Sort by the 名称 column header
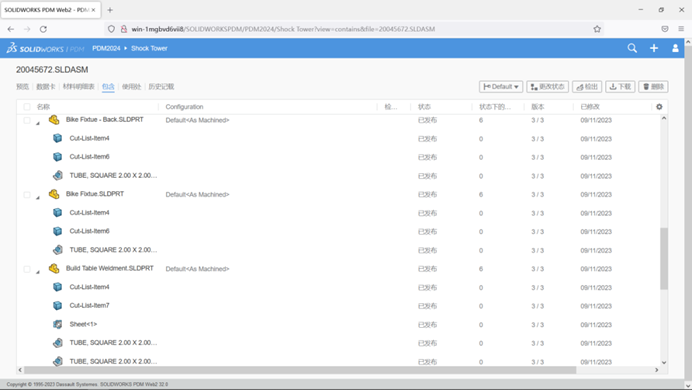 pyautogui.click(x=43, y=107)
